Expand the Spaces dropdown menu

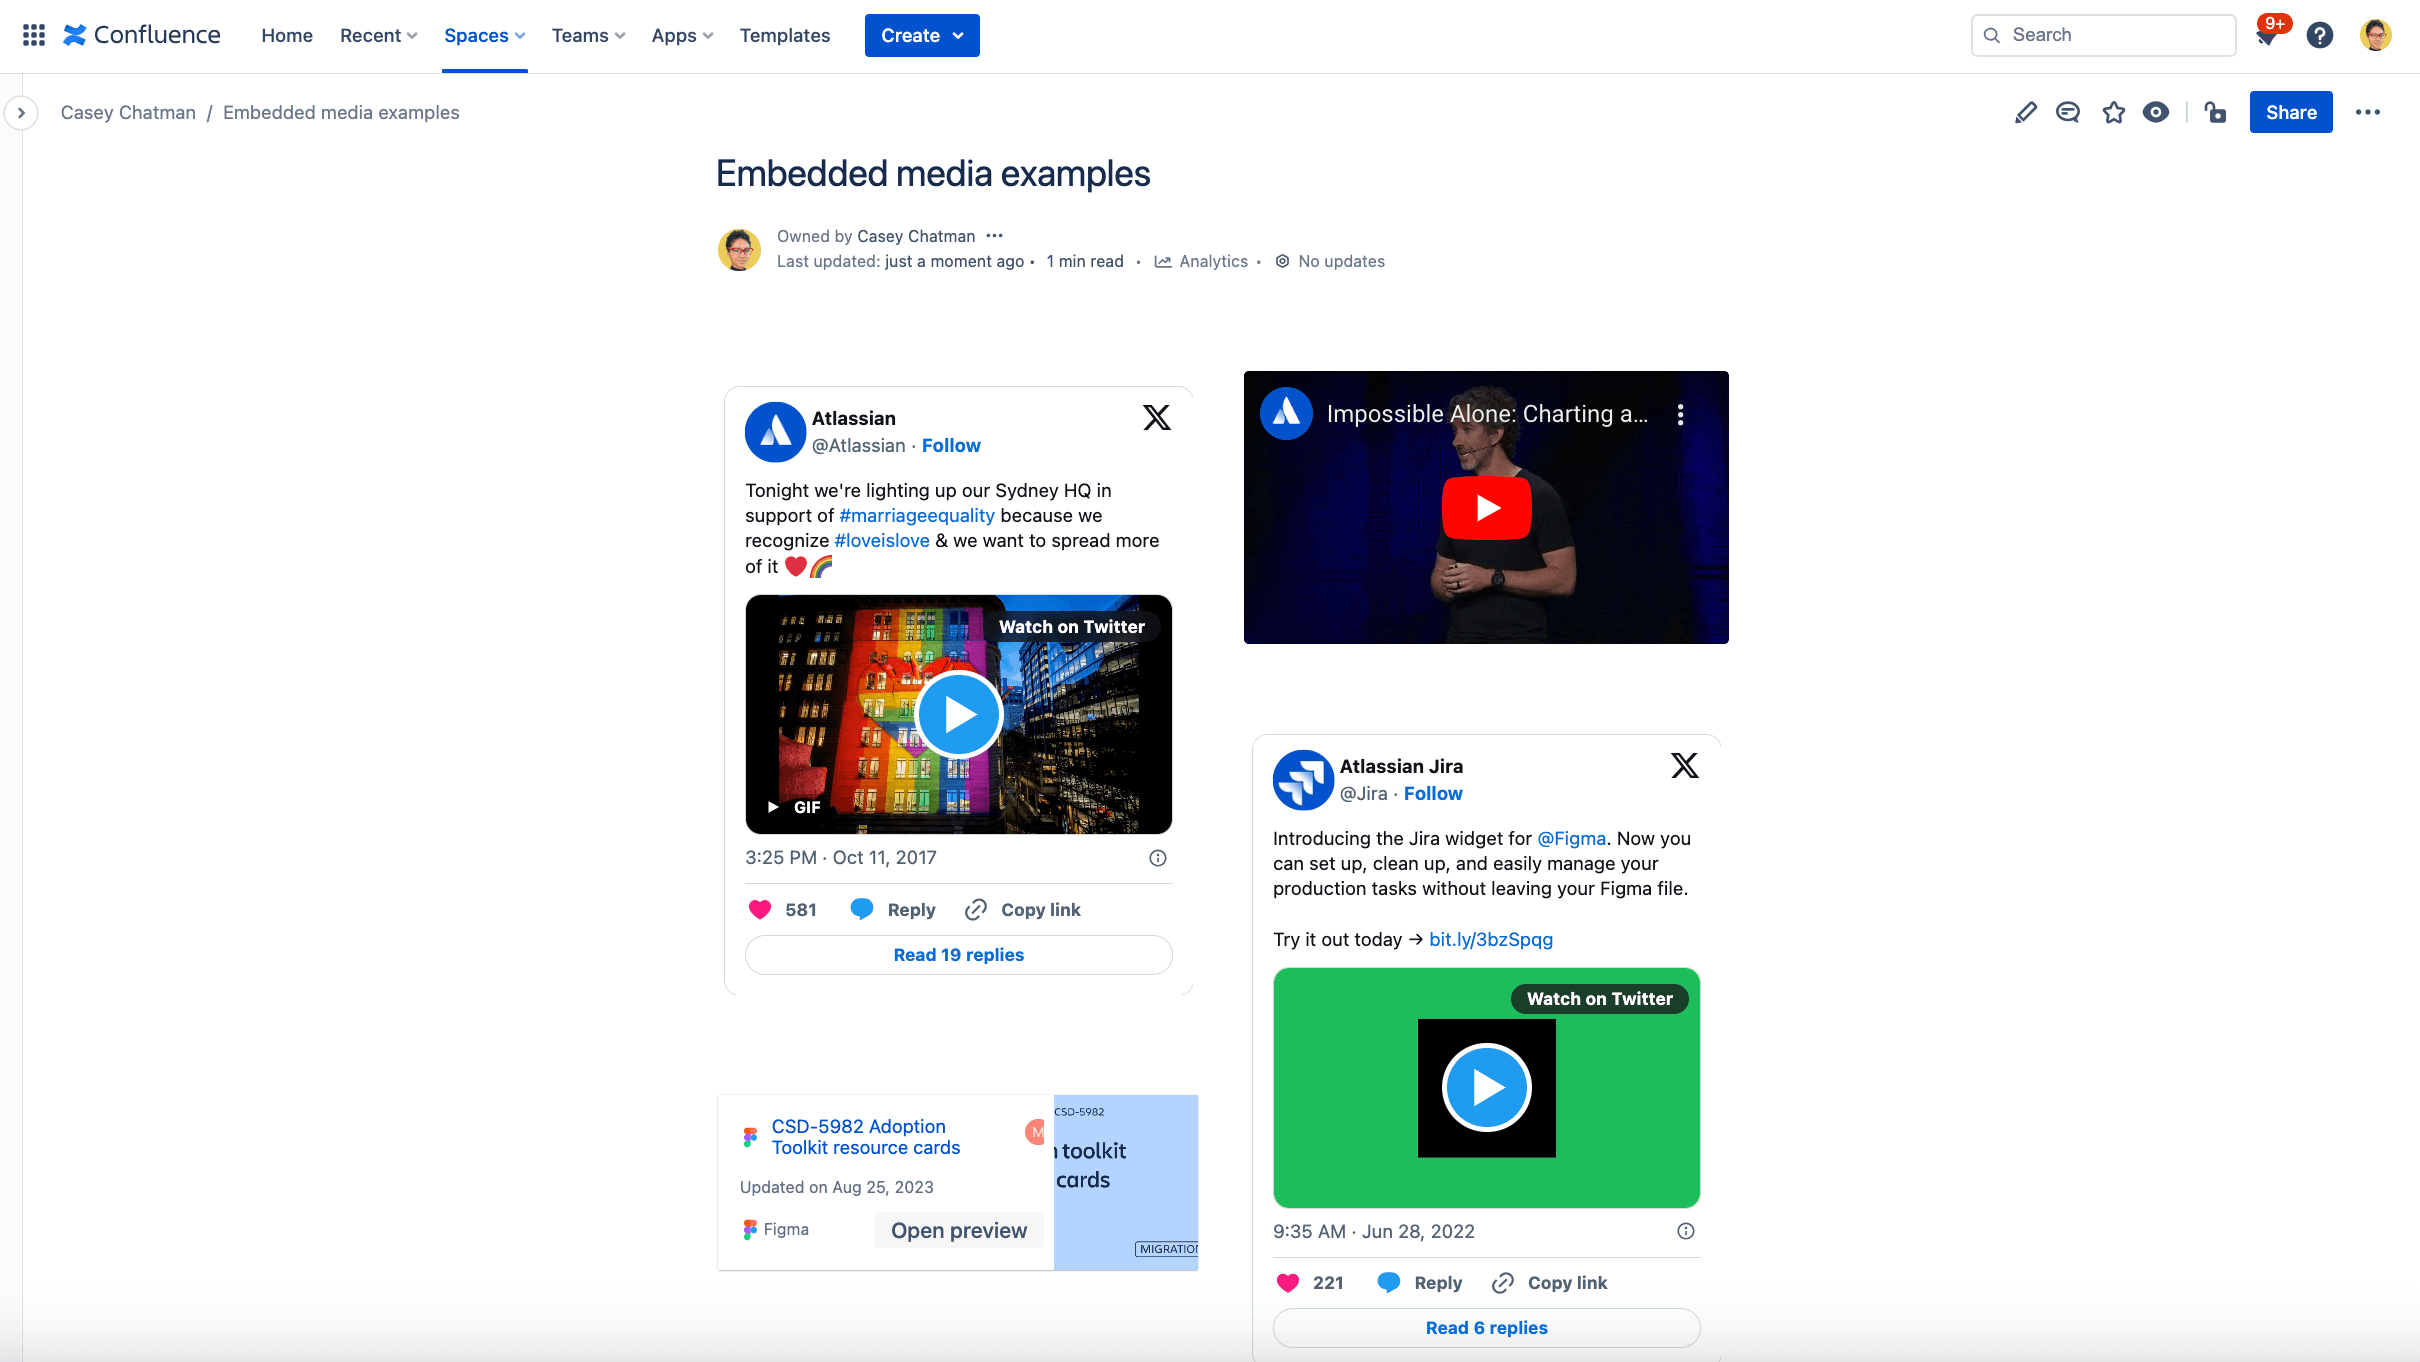point(484,35)
